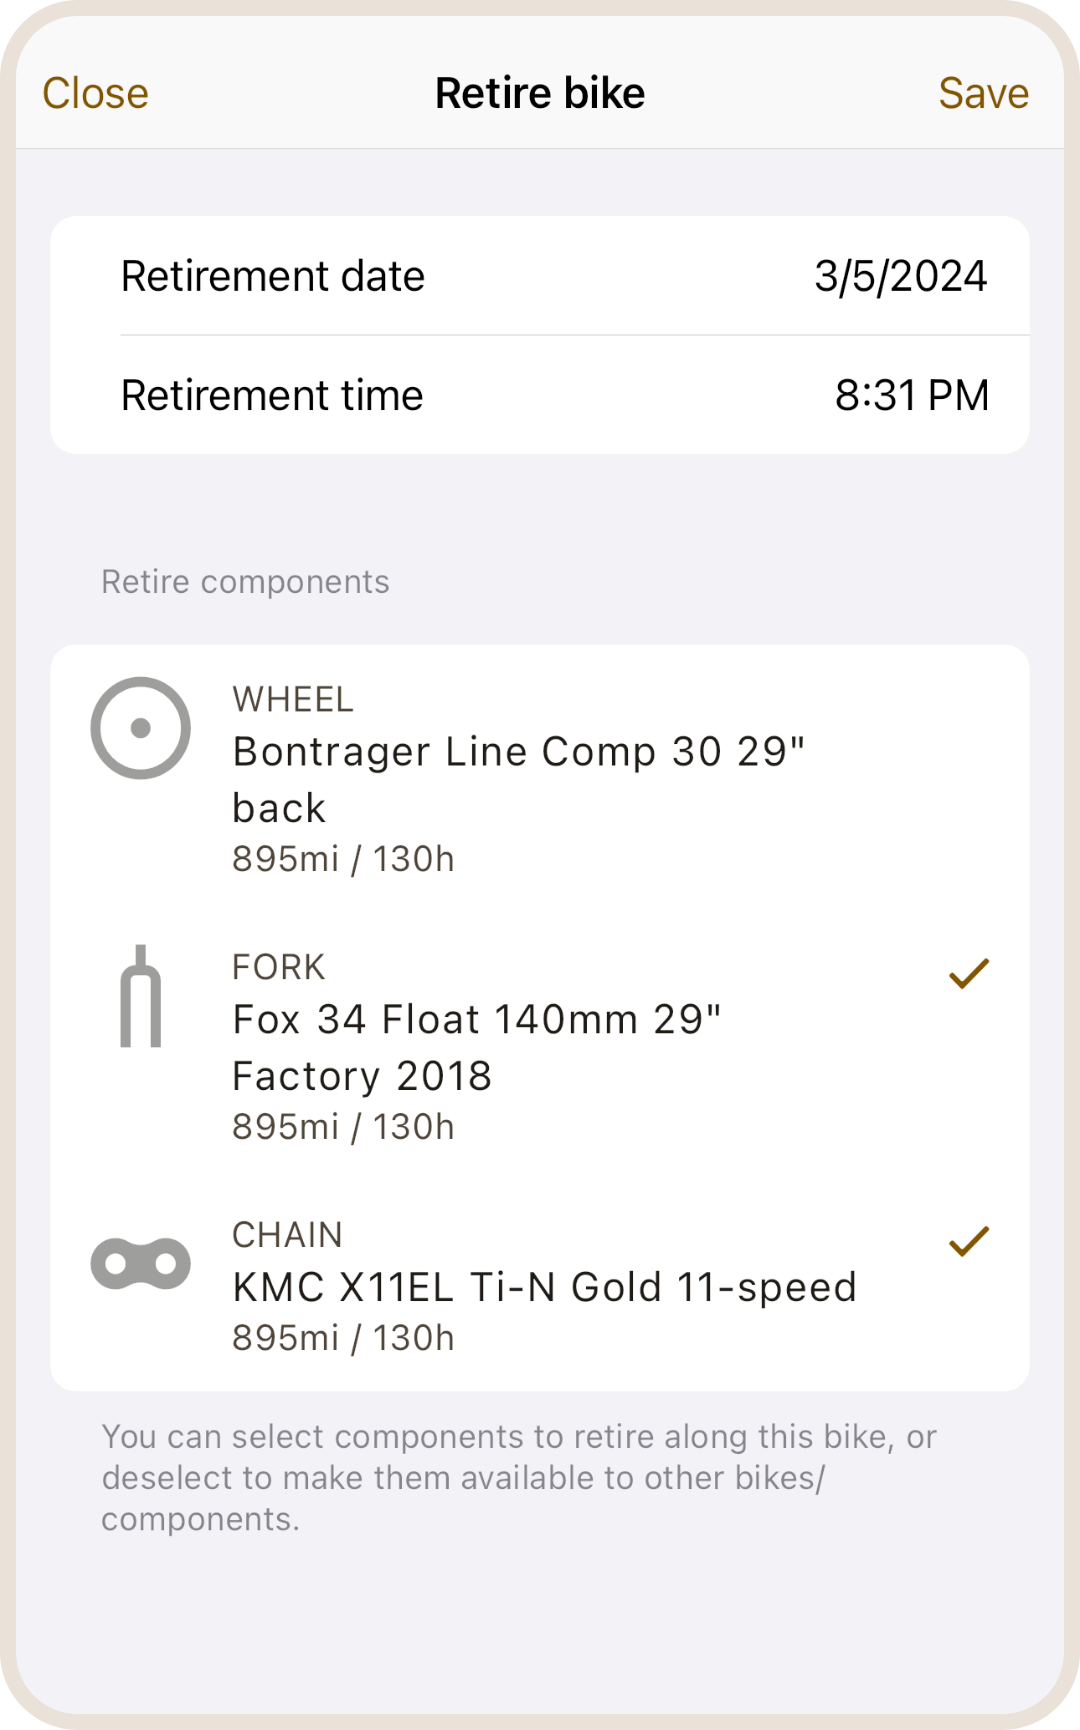Tap the FORK category label
This screenshot has height=1730, width=1080.
click(x=279, y=967)
